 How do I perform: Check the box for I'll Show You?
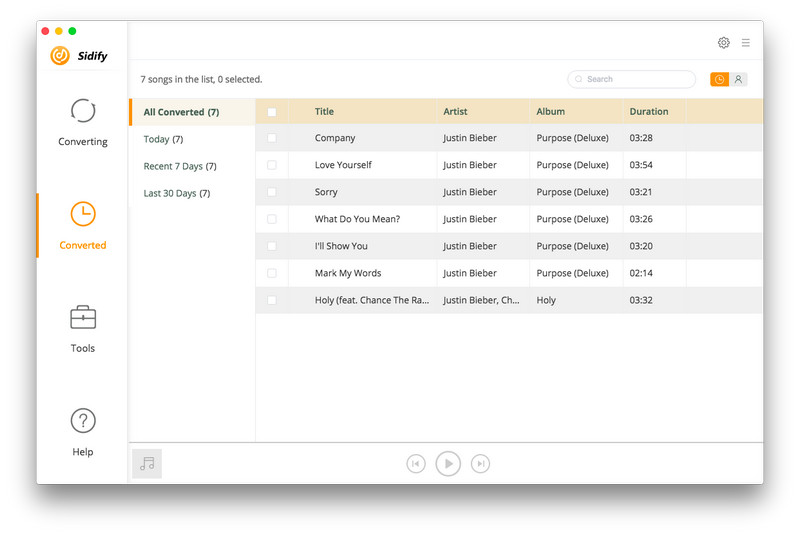[272, 246]
